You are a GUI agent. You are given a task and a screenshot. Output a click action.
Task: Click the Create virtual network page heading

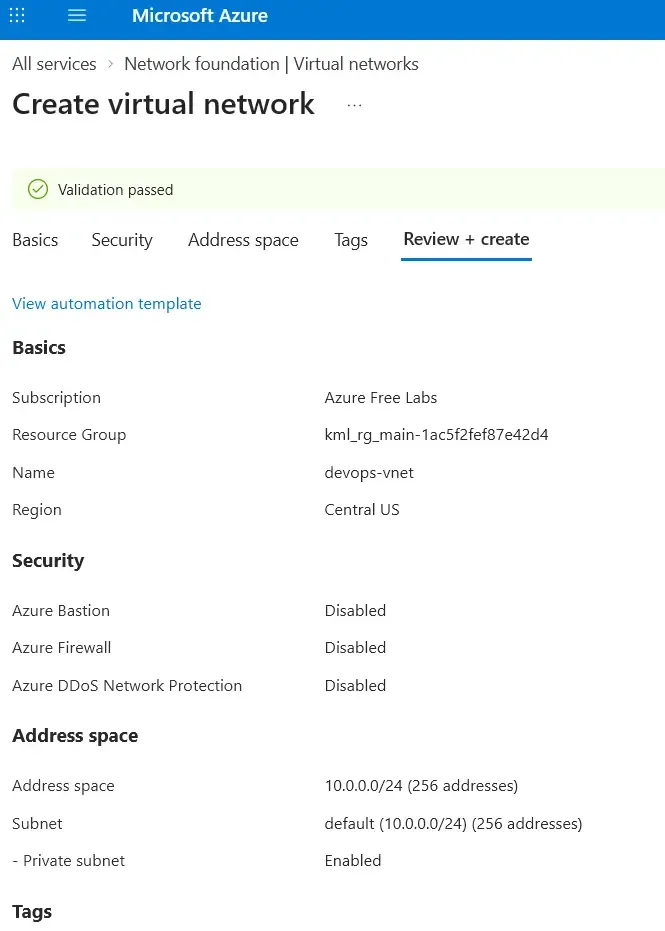click(x=163, y=104)
